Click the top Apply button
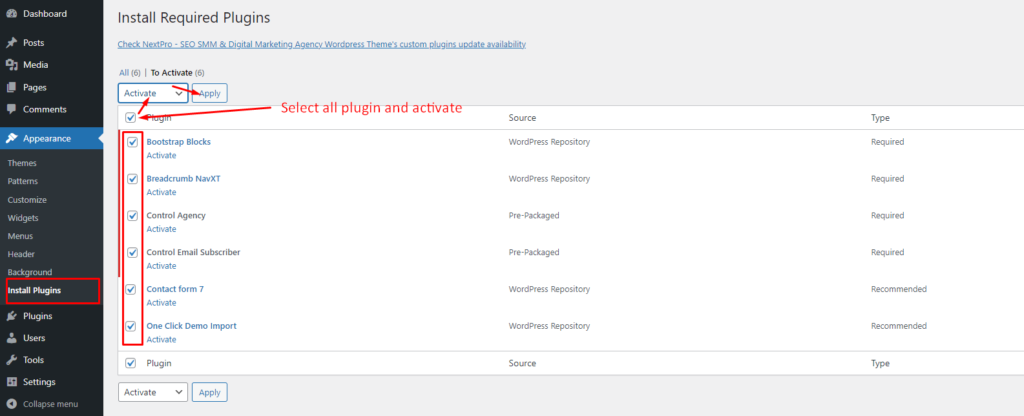1024x416 pixels. coord(210,93)
